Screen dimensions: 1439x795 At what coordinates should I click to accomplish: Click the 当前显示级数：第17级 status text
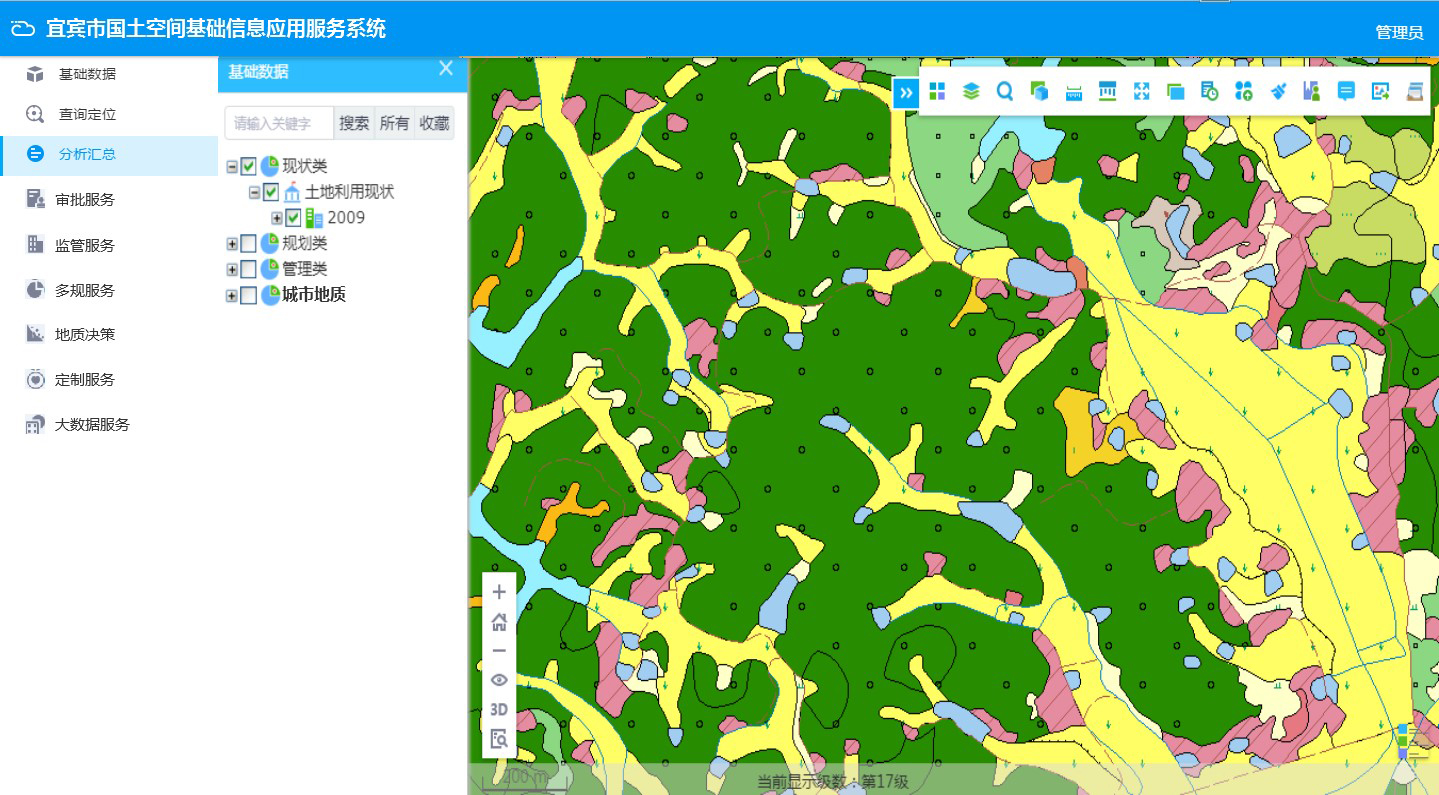pyautogui.click(x=832, y=781)
